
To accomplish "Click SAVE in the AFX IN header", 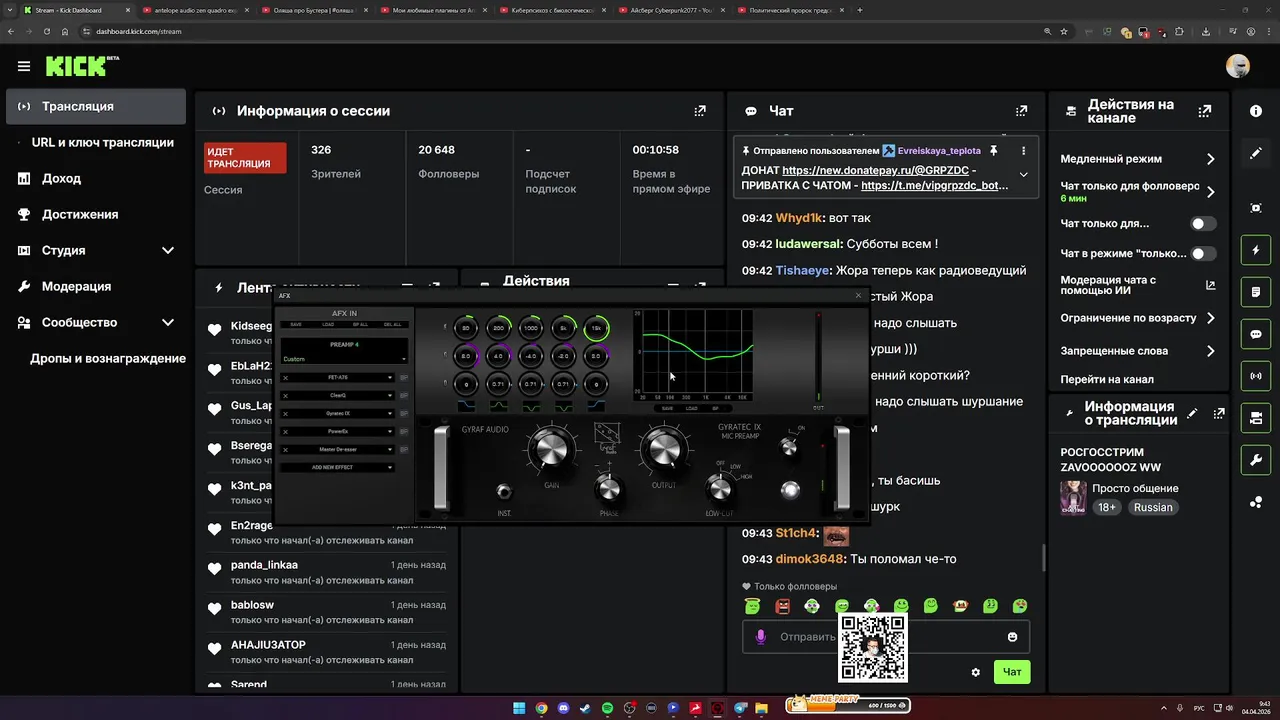I will (x=296, y=325).
